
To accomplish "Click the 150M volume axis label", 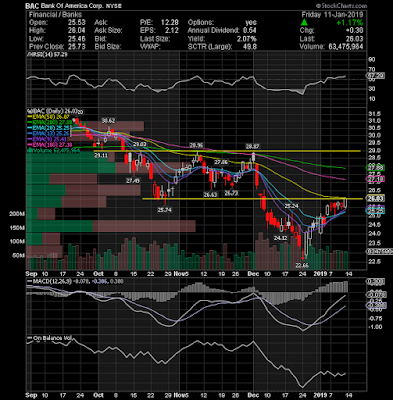I will tap(17, 228).
